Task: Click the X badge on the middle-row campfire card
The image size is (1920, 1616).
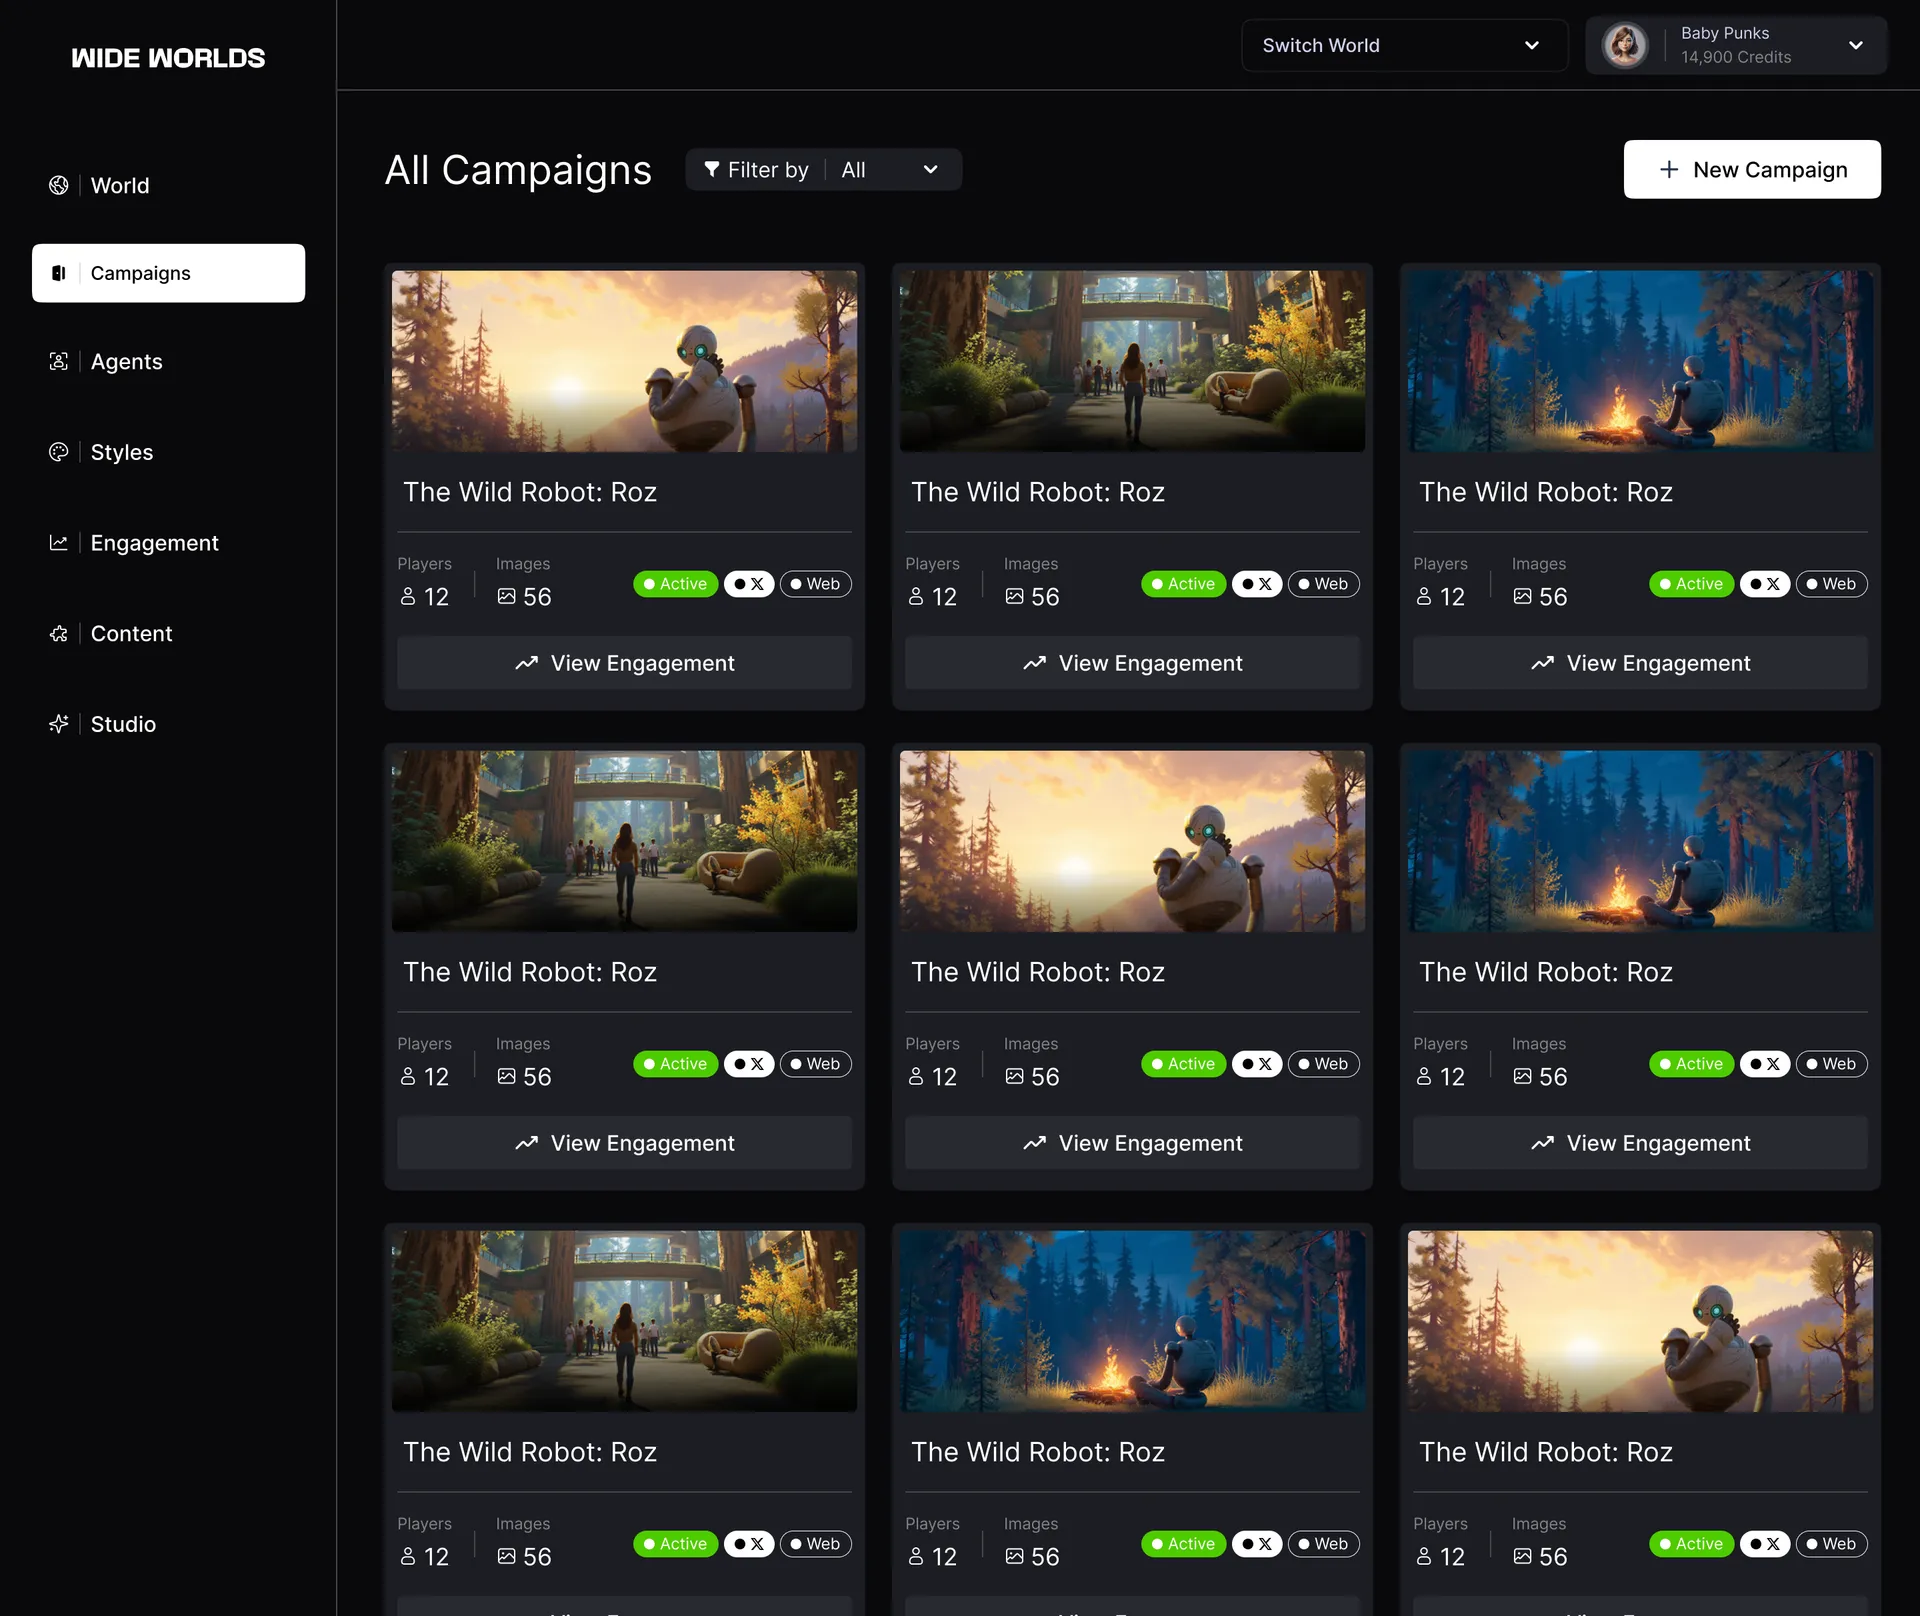Action: [1765, 1064]
